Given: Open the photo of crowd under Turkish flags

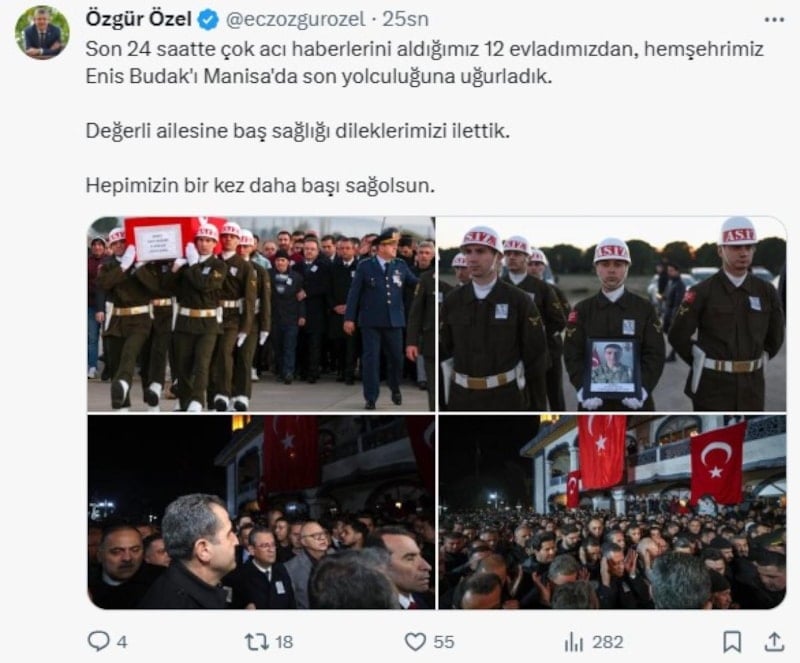Looking at the screenshot, I should (x=612, y=512).
